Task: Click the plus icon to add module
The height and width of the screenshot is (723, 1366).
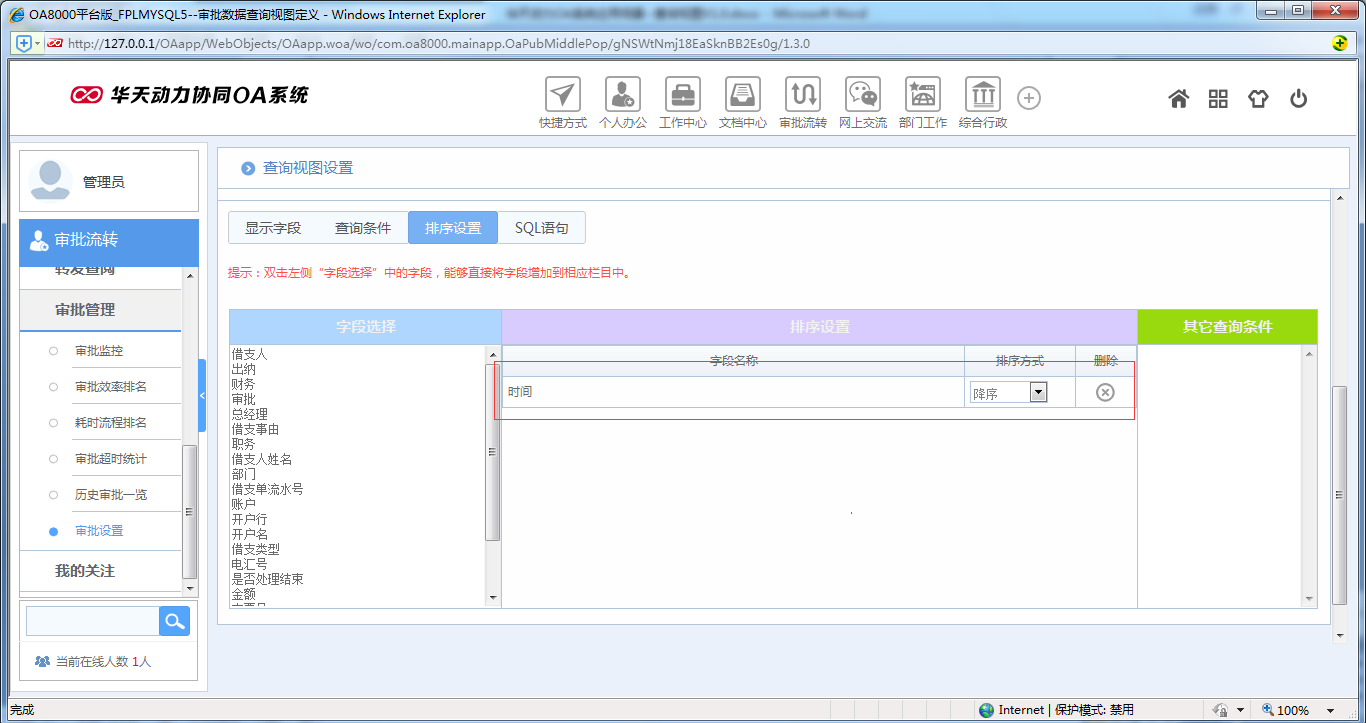Action: pos(1029,98)
